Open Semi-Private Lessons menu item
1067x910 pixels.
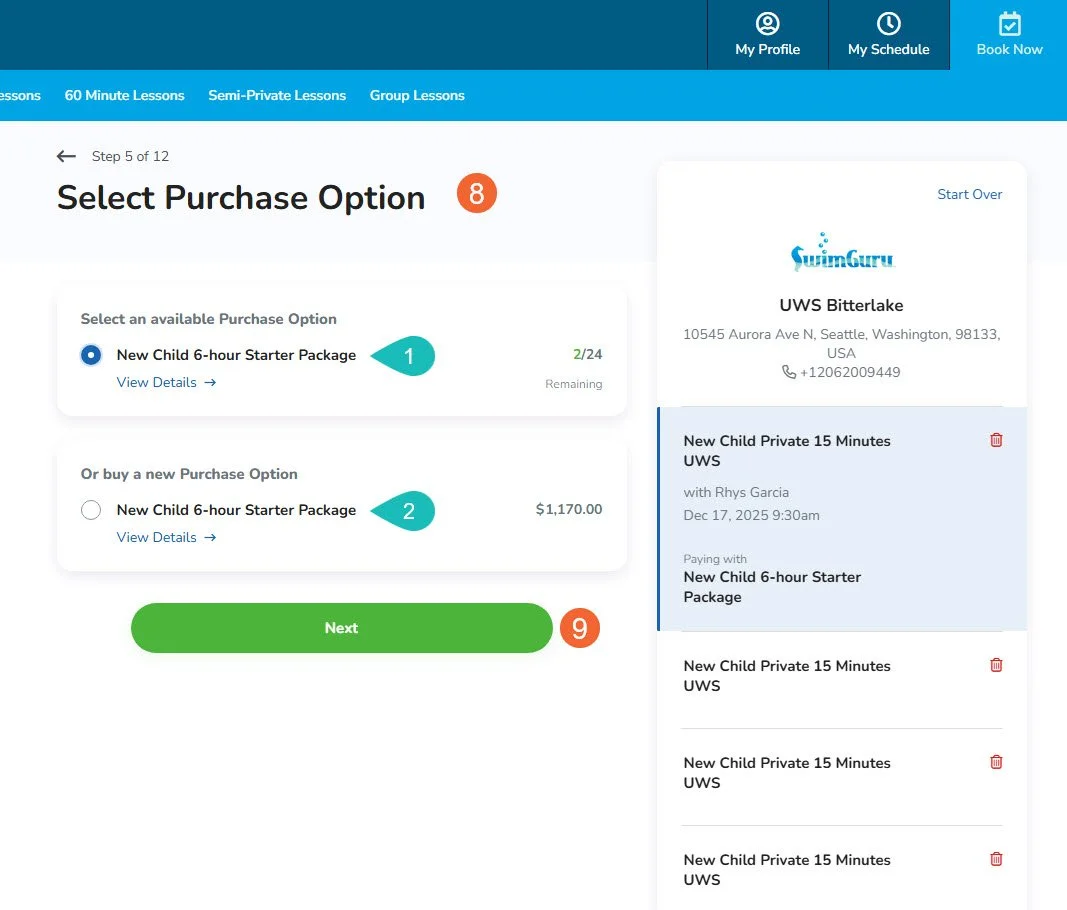pyautogui.click(x=277, y=95)
